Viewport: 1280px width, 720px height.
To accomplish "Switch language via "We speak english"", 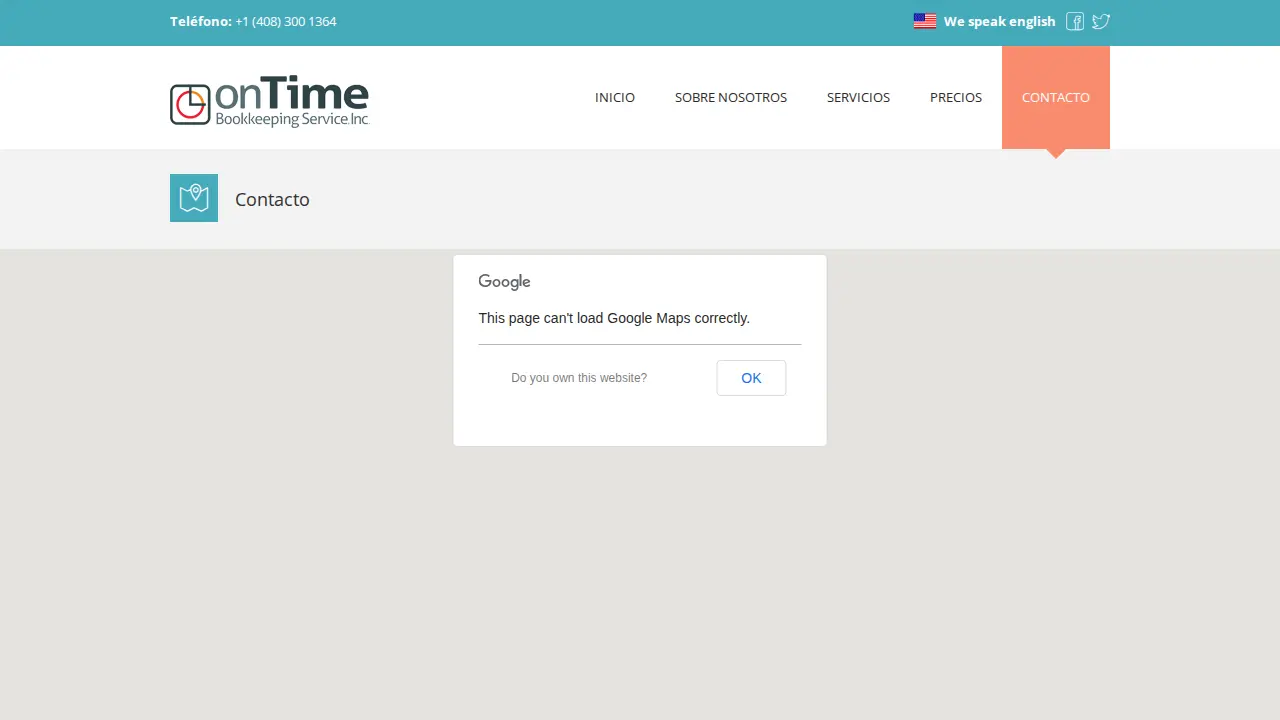I will pyautogui.click(x=999, y=21).
